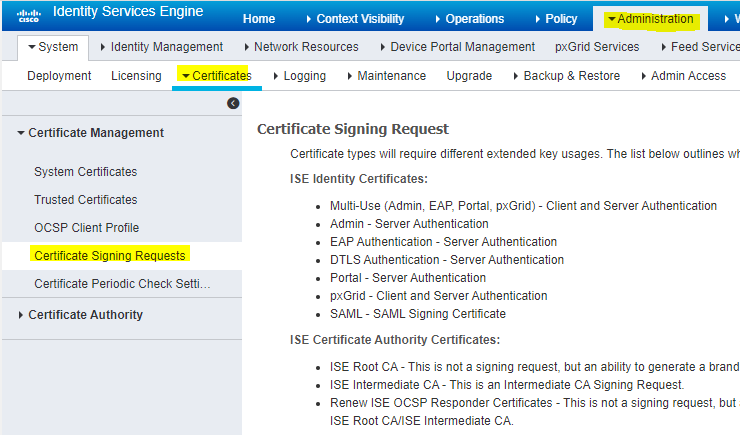
Task: Expand the Network Resources submenu
Action: tap(302, 47)
